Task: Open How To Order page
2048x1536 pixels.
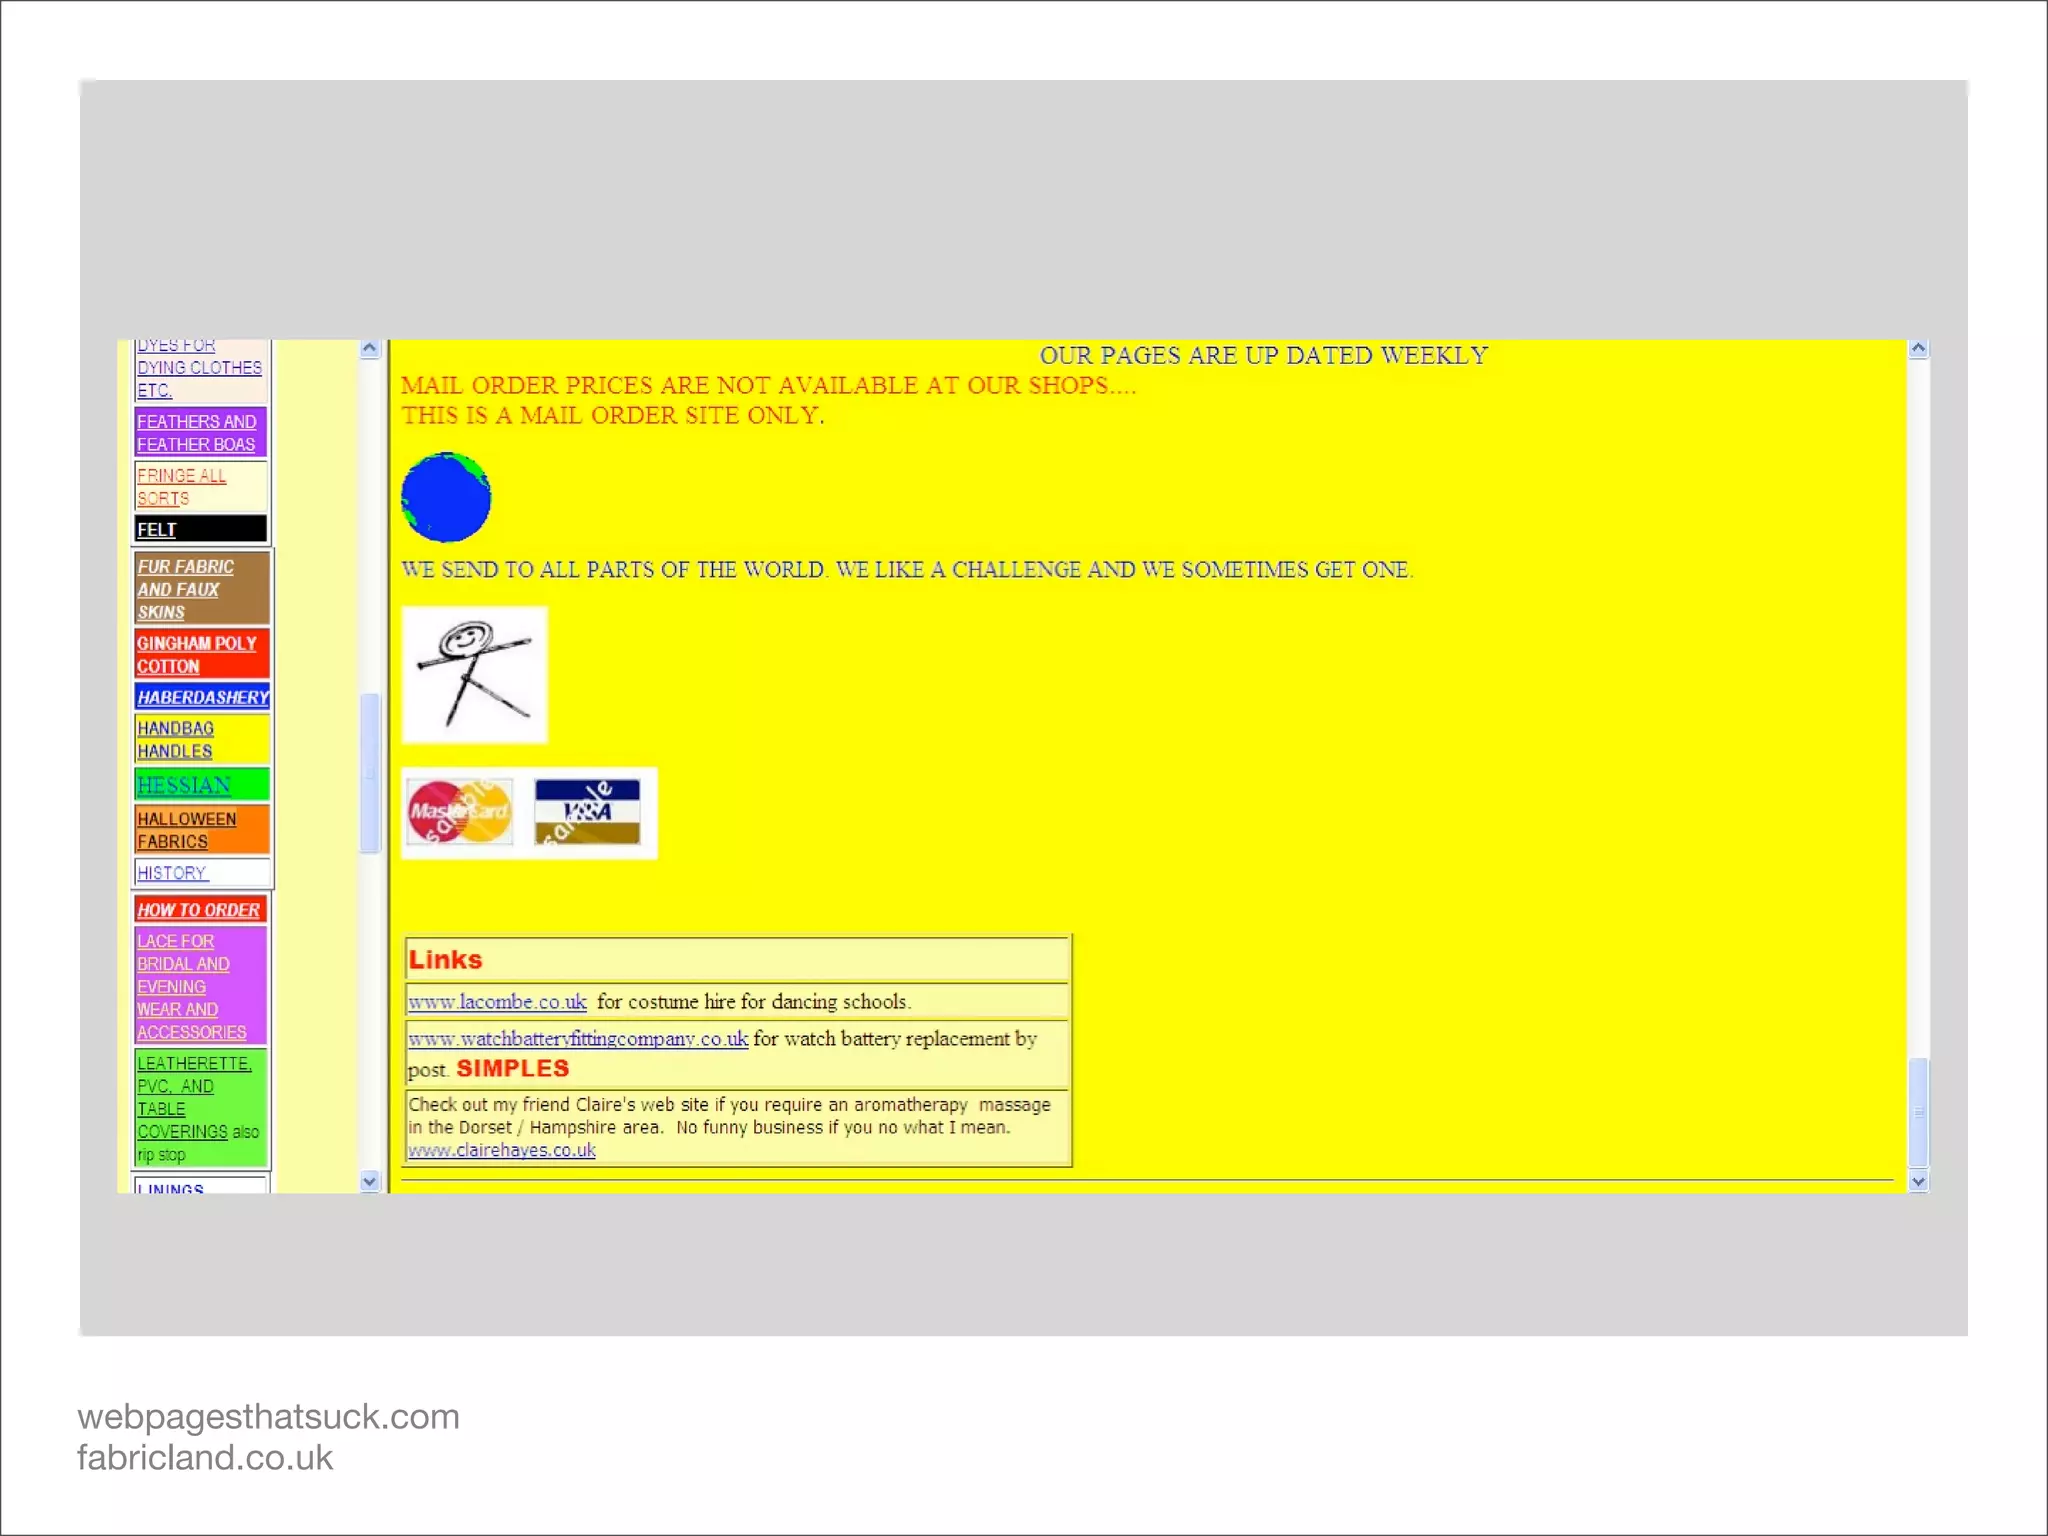Action: click(198, 910)
